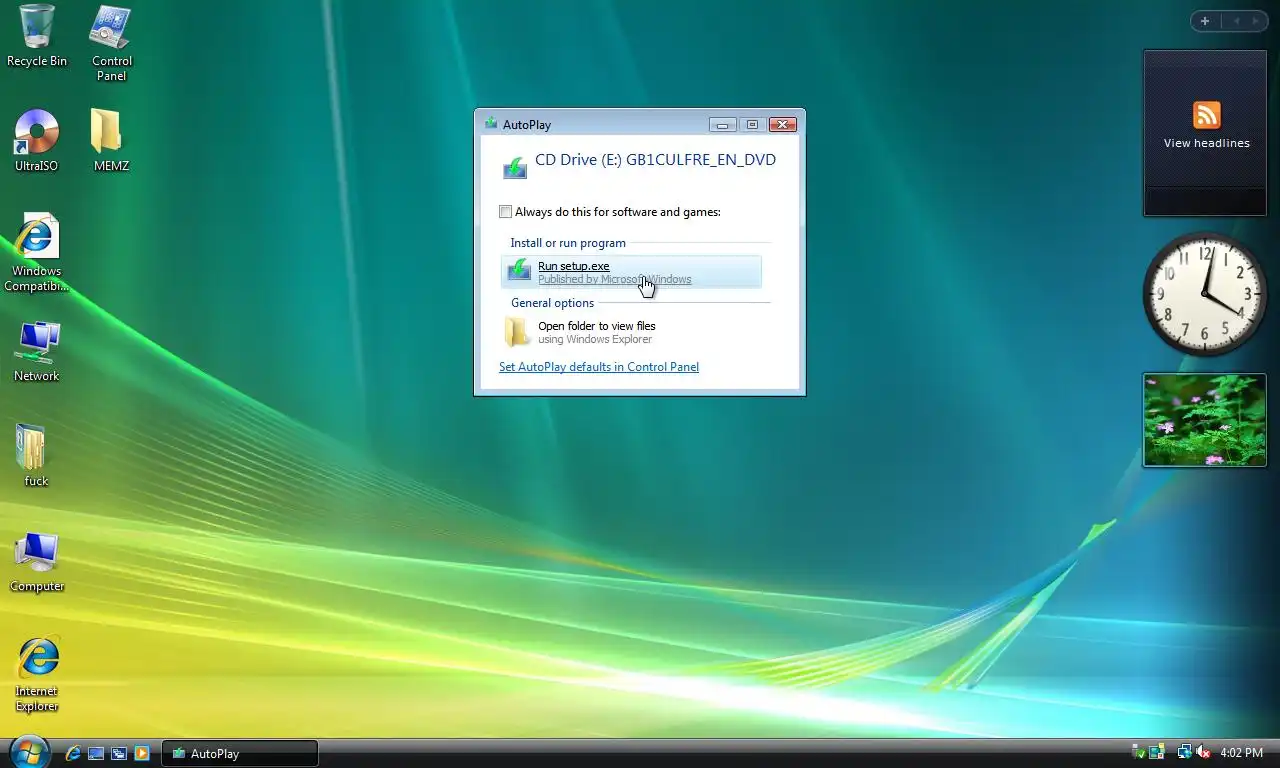Viewport: 1280px width, 768px height.
Task: Minimize the AutoPlay window
Action: click(723, 124)
